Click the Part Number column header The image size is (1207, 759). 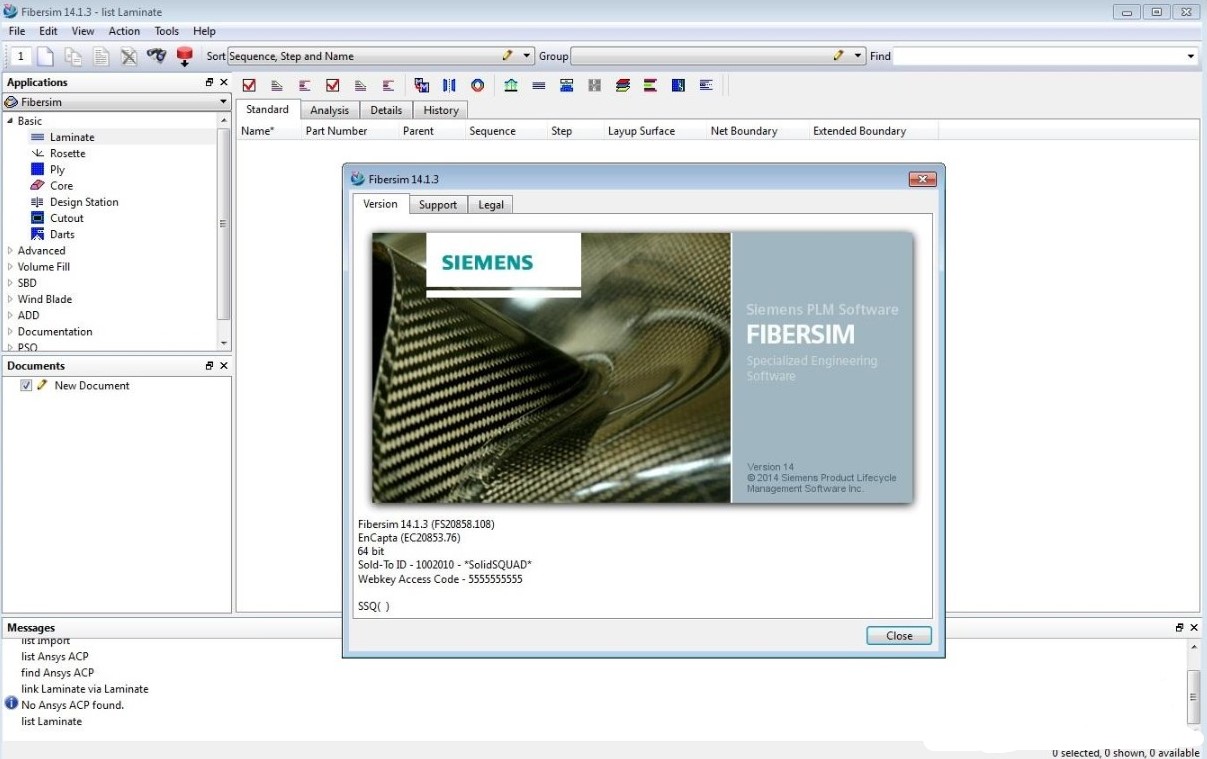click(337, 131)
